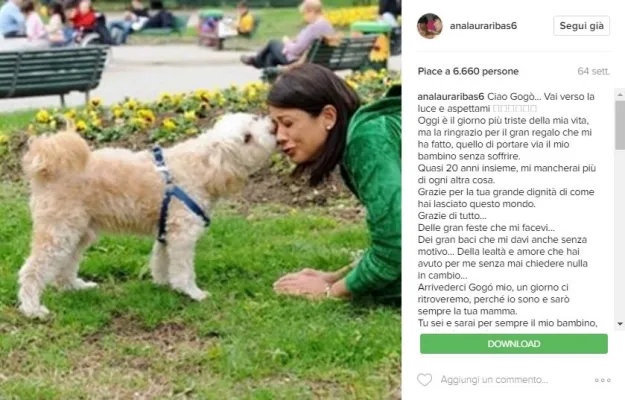Open analaurraribas6 username in header

pos(483,26)
